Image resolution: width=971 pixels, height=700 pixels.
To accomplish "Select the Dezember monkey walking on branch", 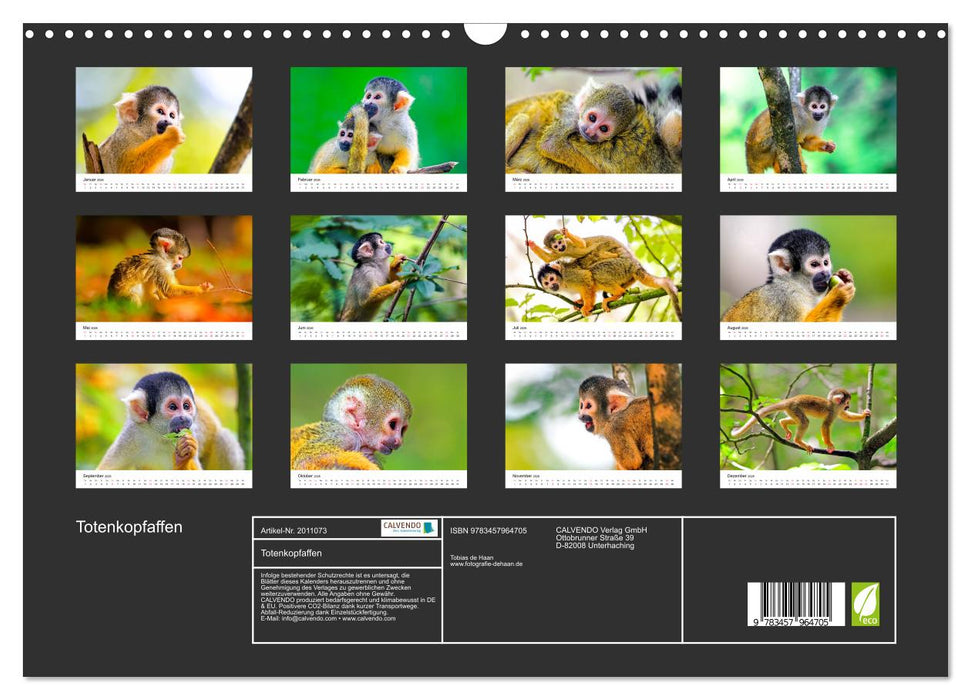I will 808,417.
